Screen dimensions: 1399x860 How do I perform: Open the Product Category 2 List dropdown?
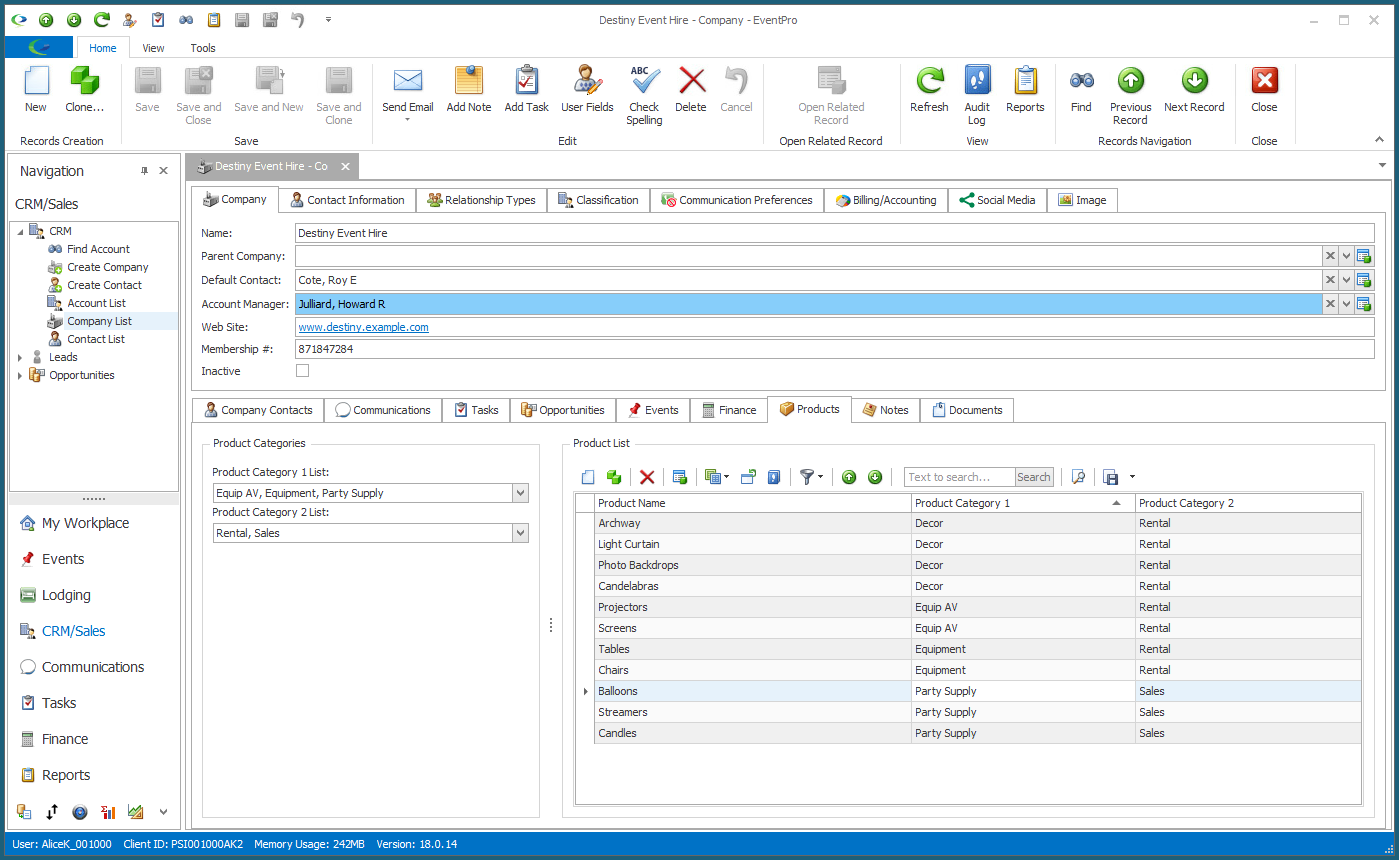(519, 533)
